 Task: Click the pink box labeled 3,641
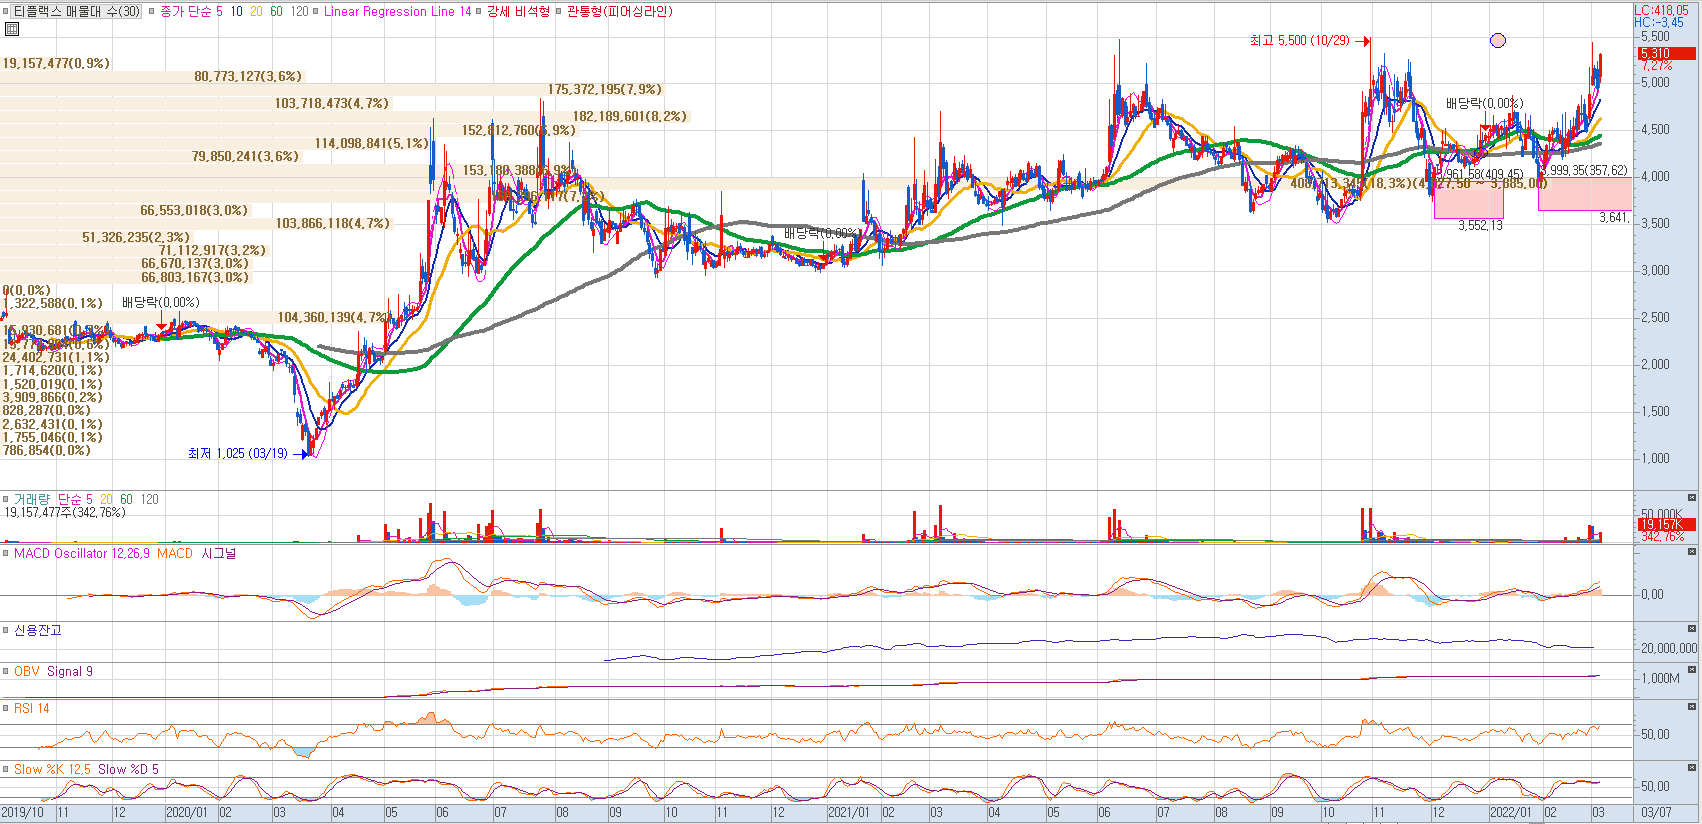click(1585, 194)
